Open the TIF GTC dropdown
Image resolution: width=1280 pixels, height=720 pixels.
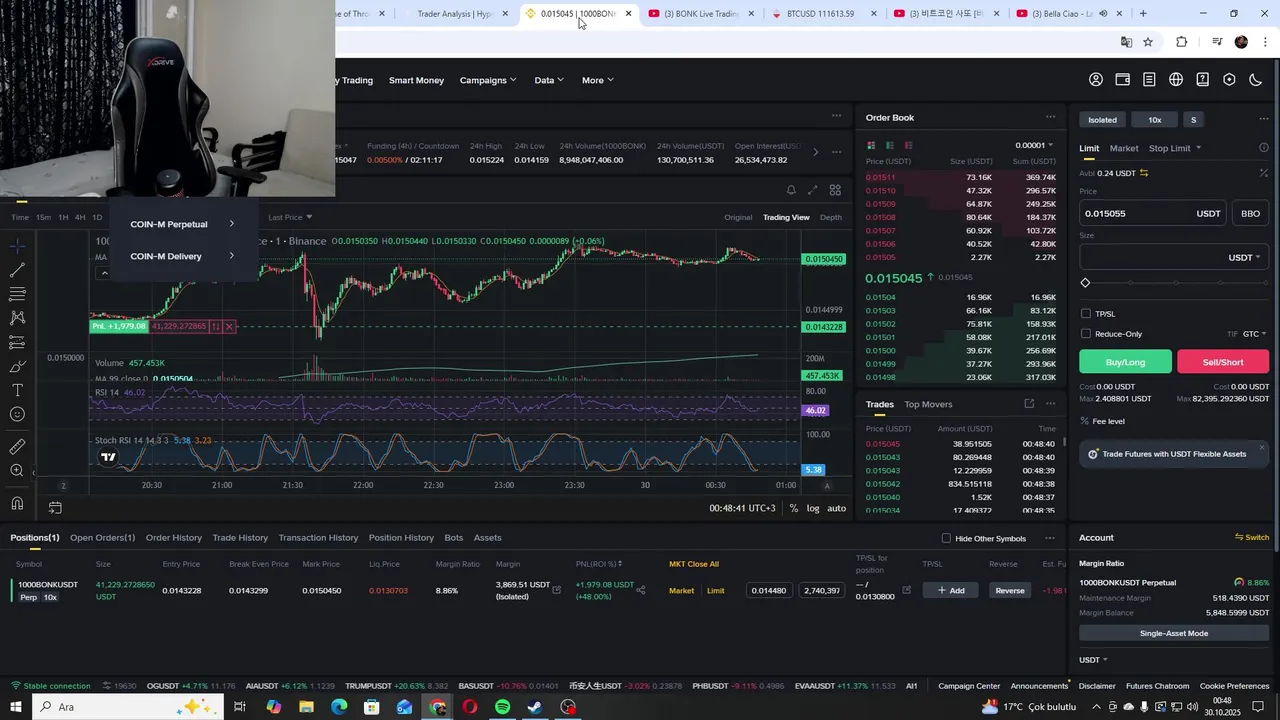pyautogui.click(x=1255, y=334)
